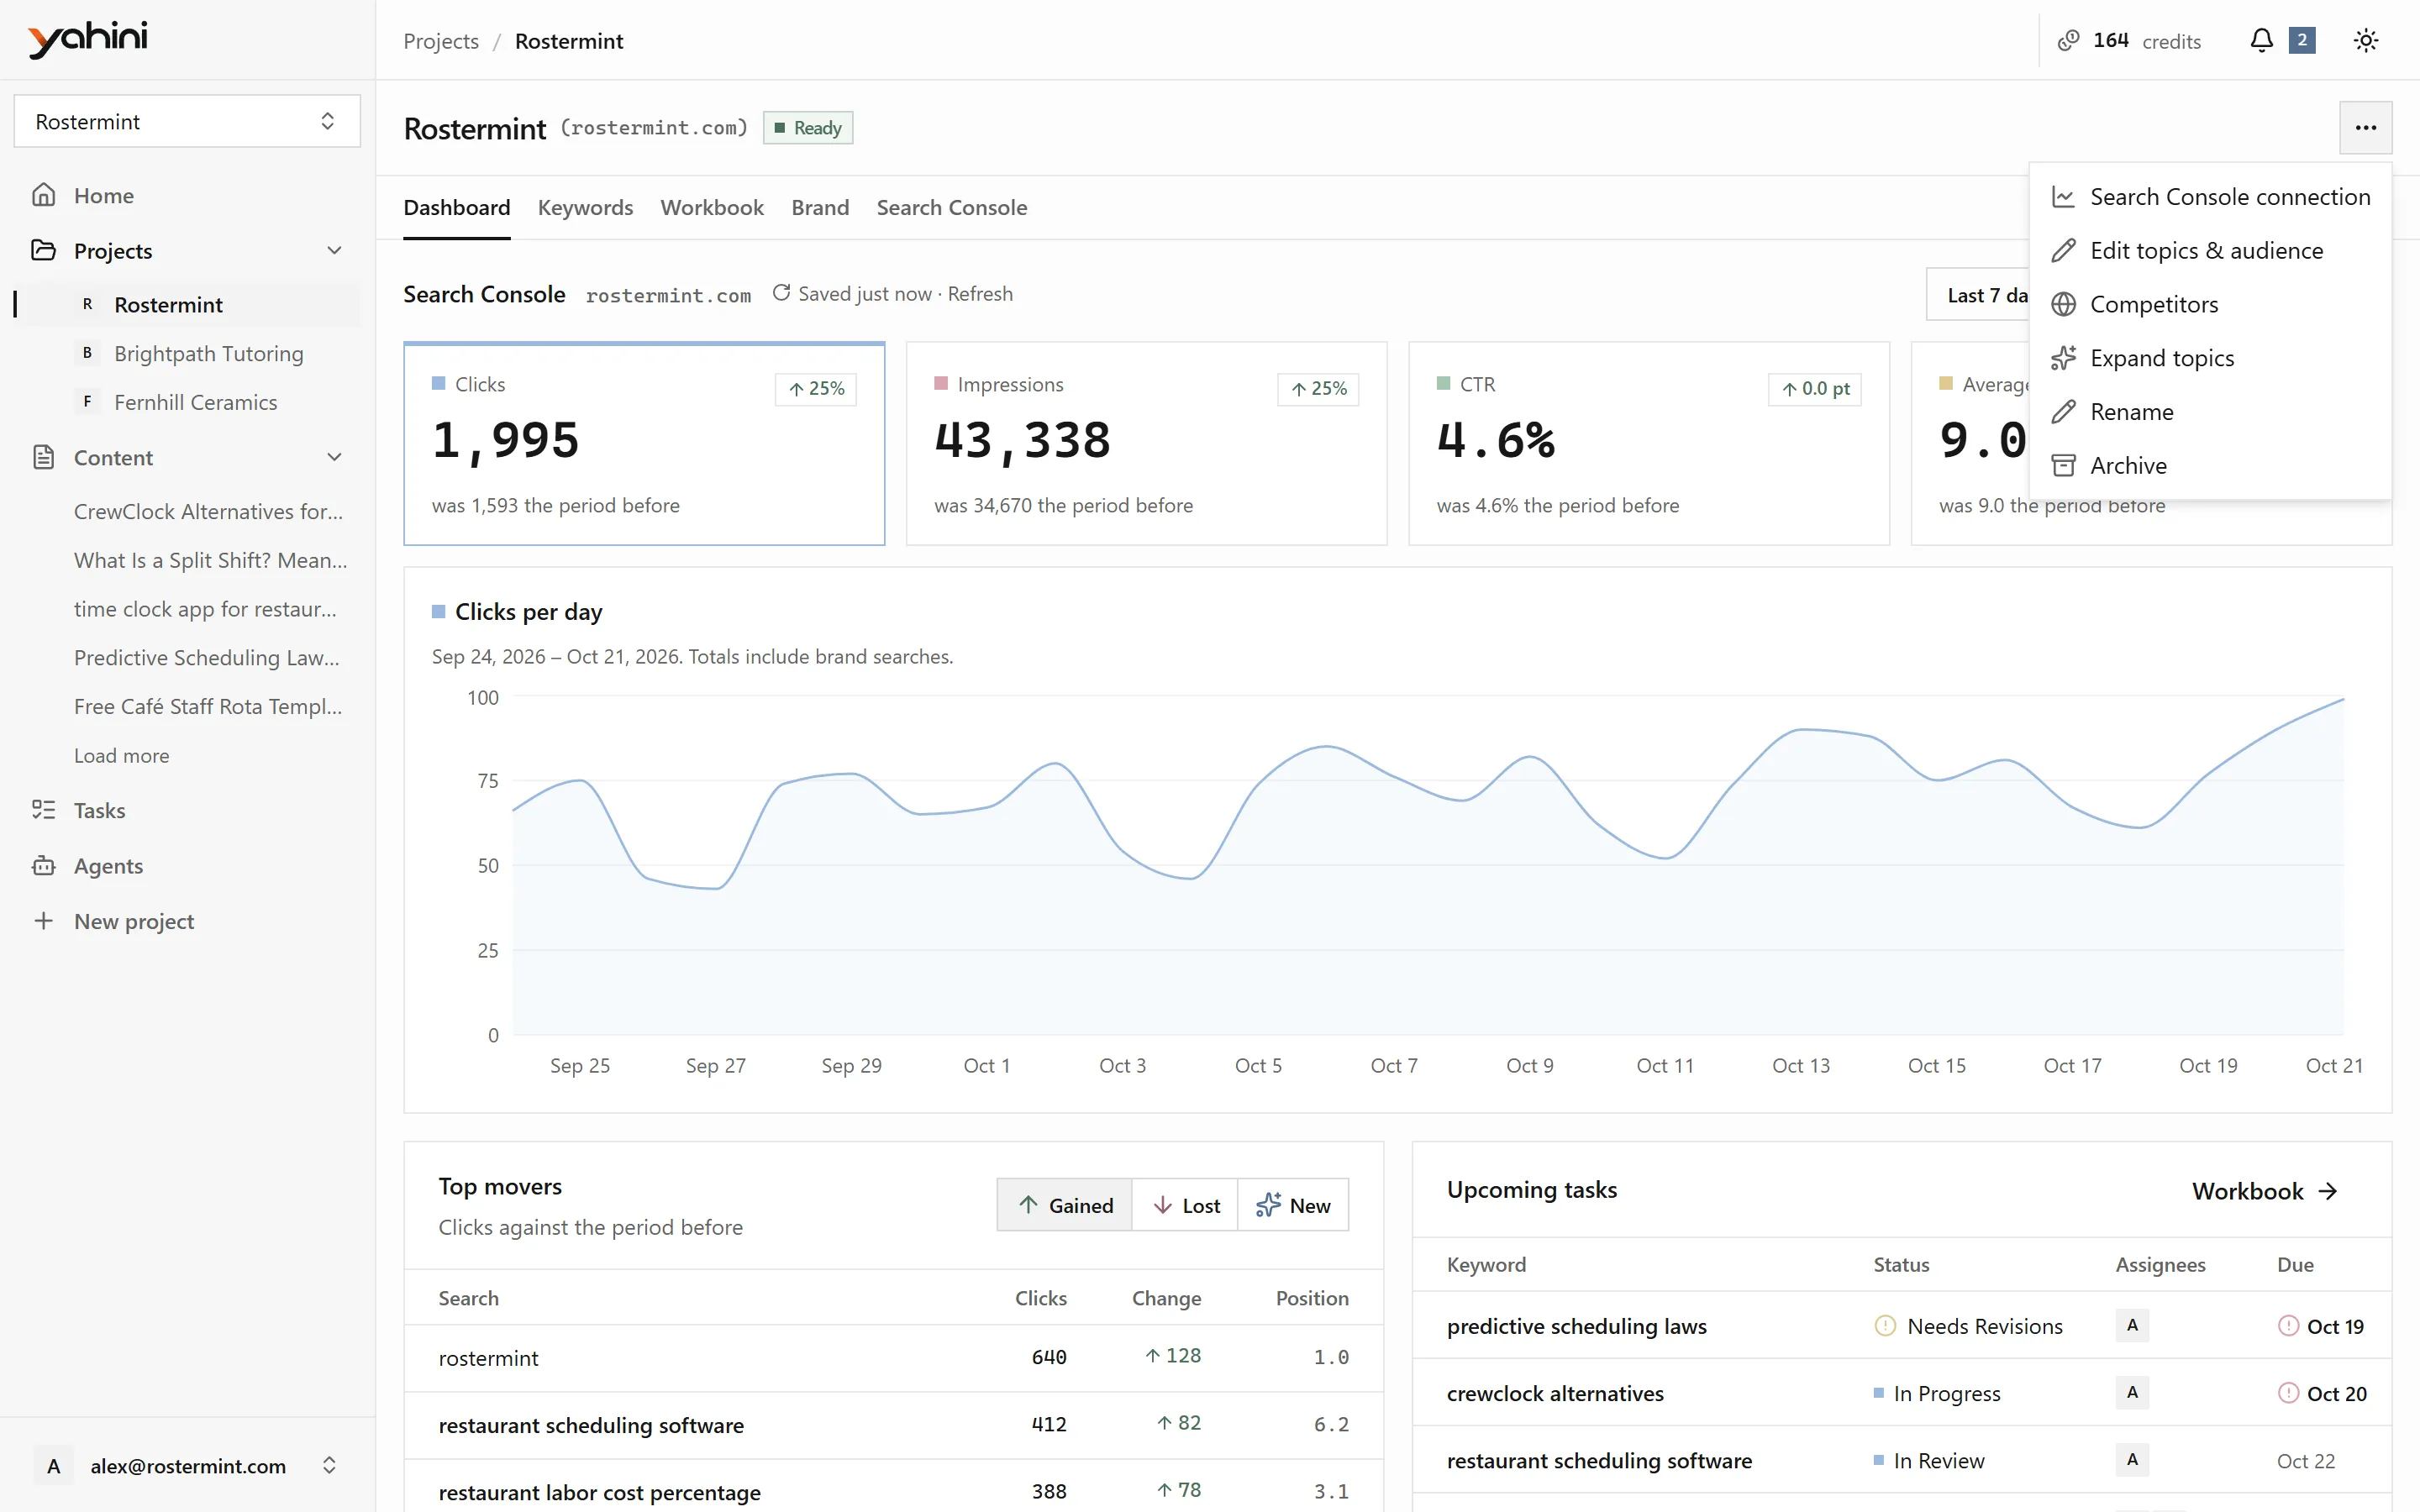
Task: Click the Home house icon in sidebar
Action: point(43,195)
